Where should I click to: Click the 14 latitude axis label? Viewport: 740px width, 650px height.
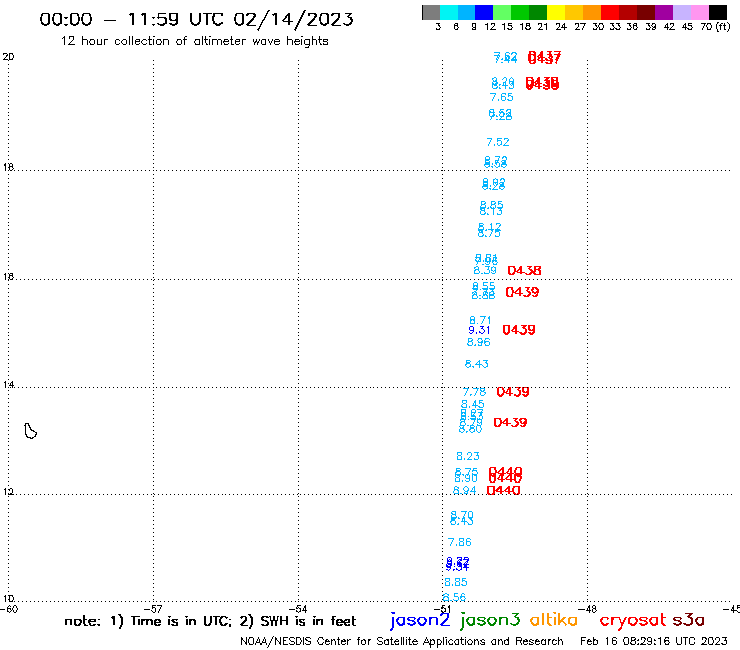coord(8,385)
